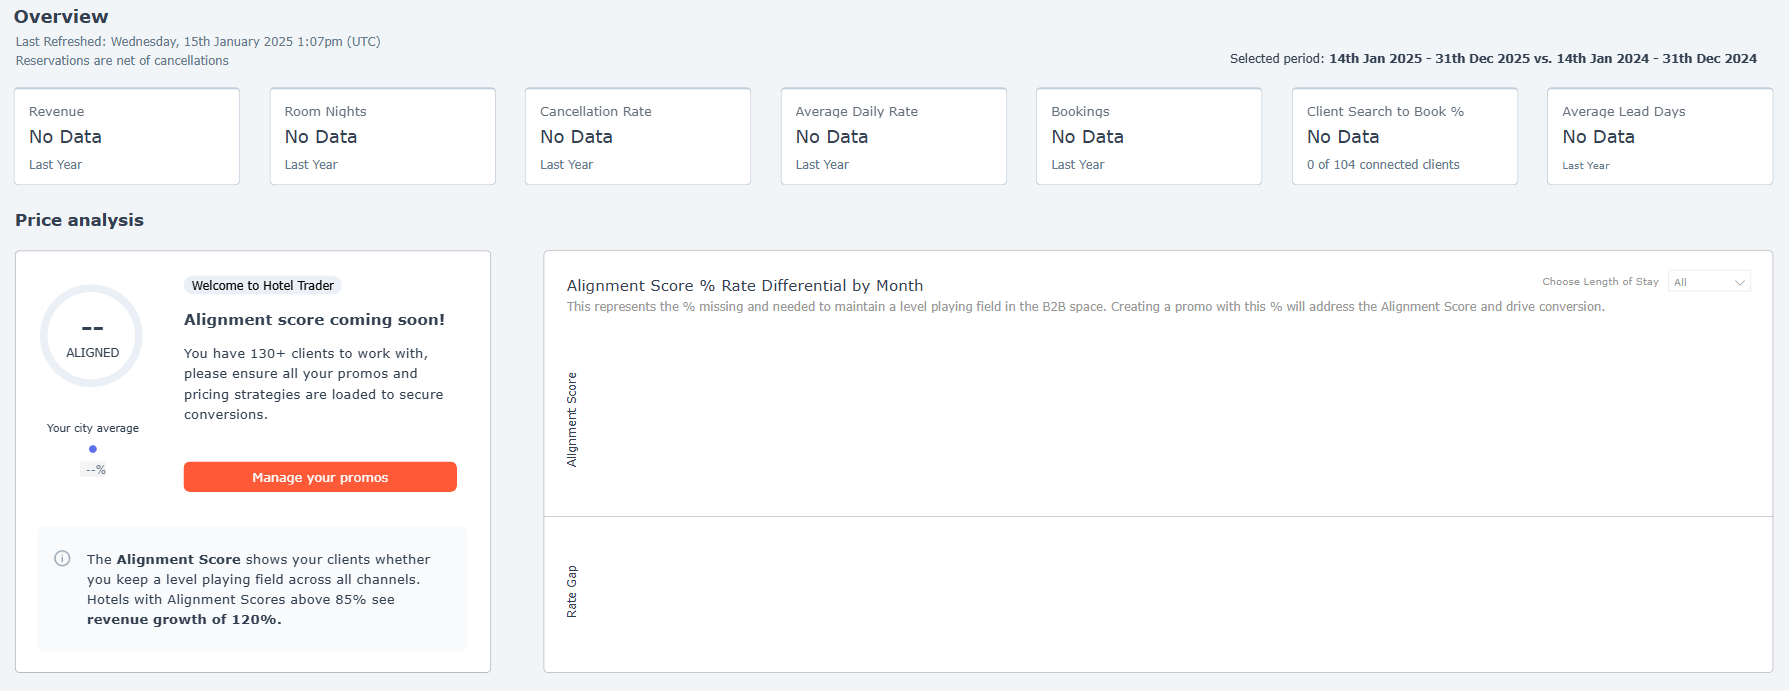
Task: Click the selected period date range text
Action: 1542,59
